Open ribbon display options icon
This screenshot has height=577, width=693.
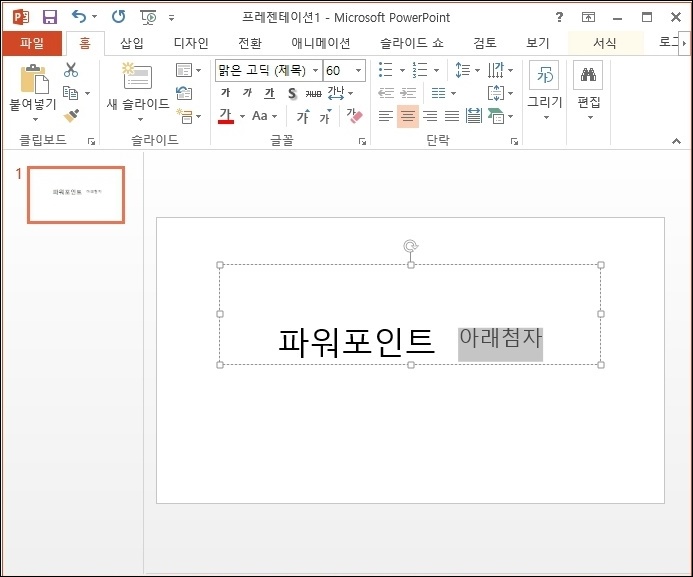point(588,17)
